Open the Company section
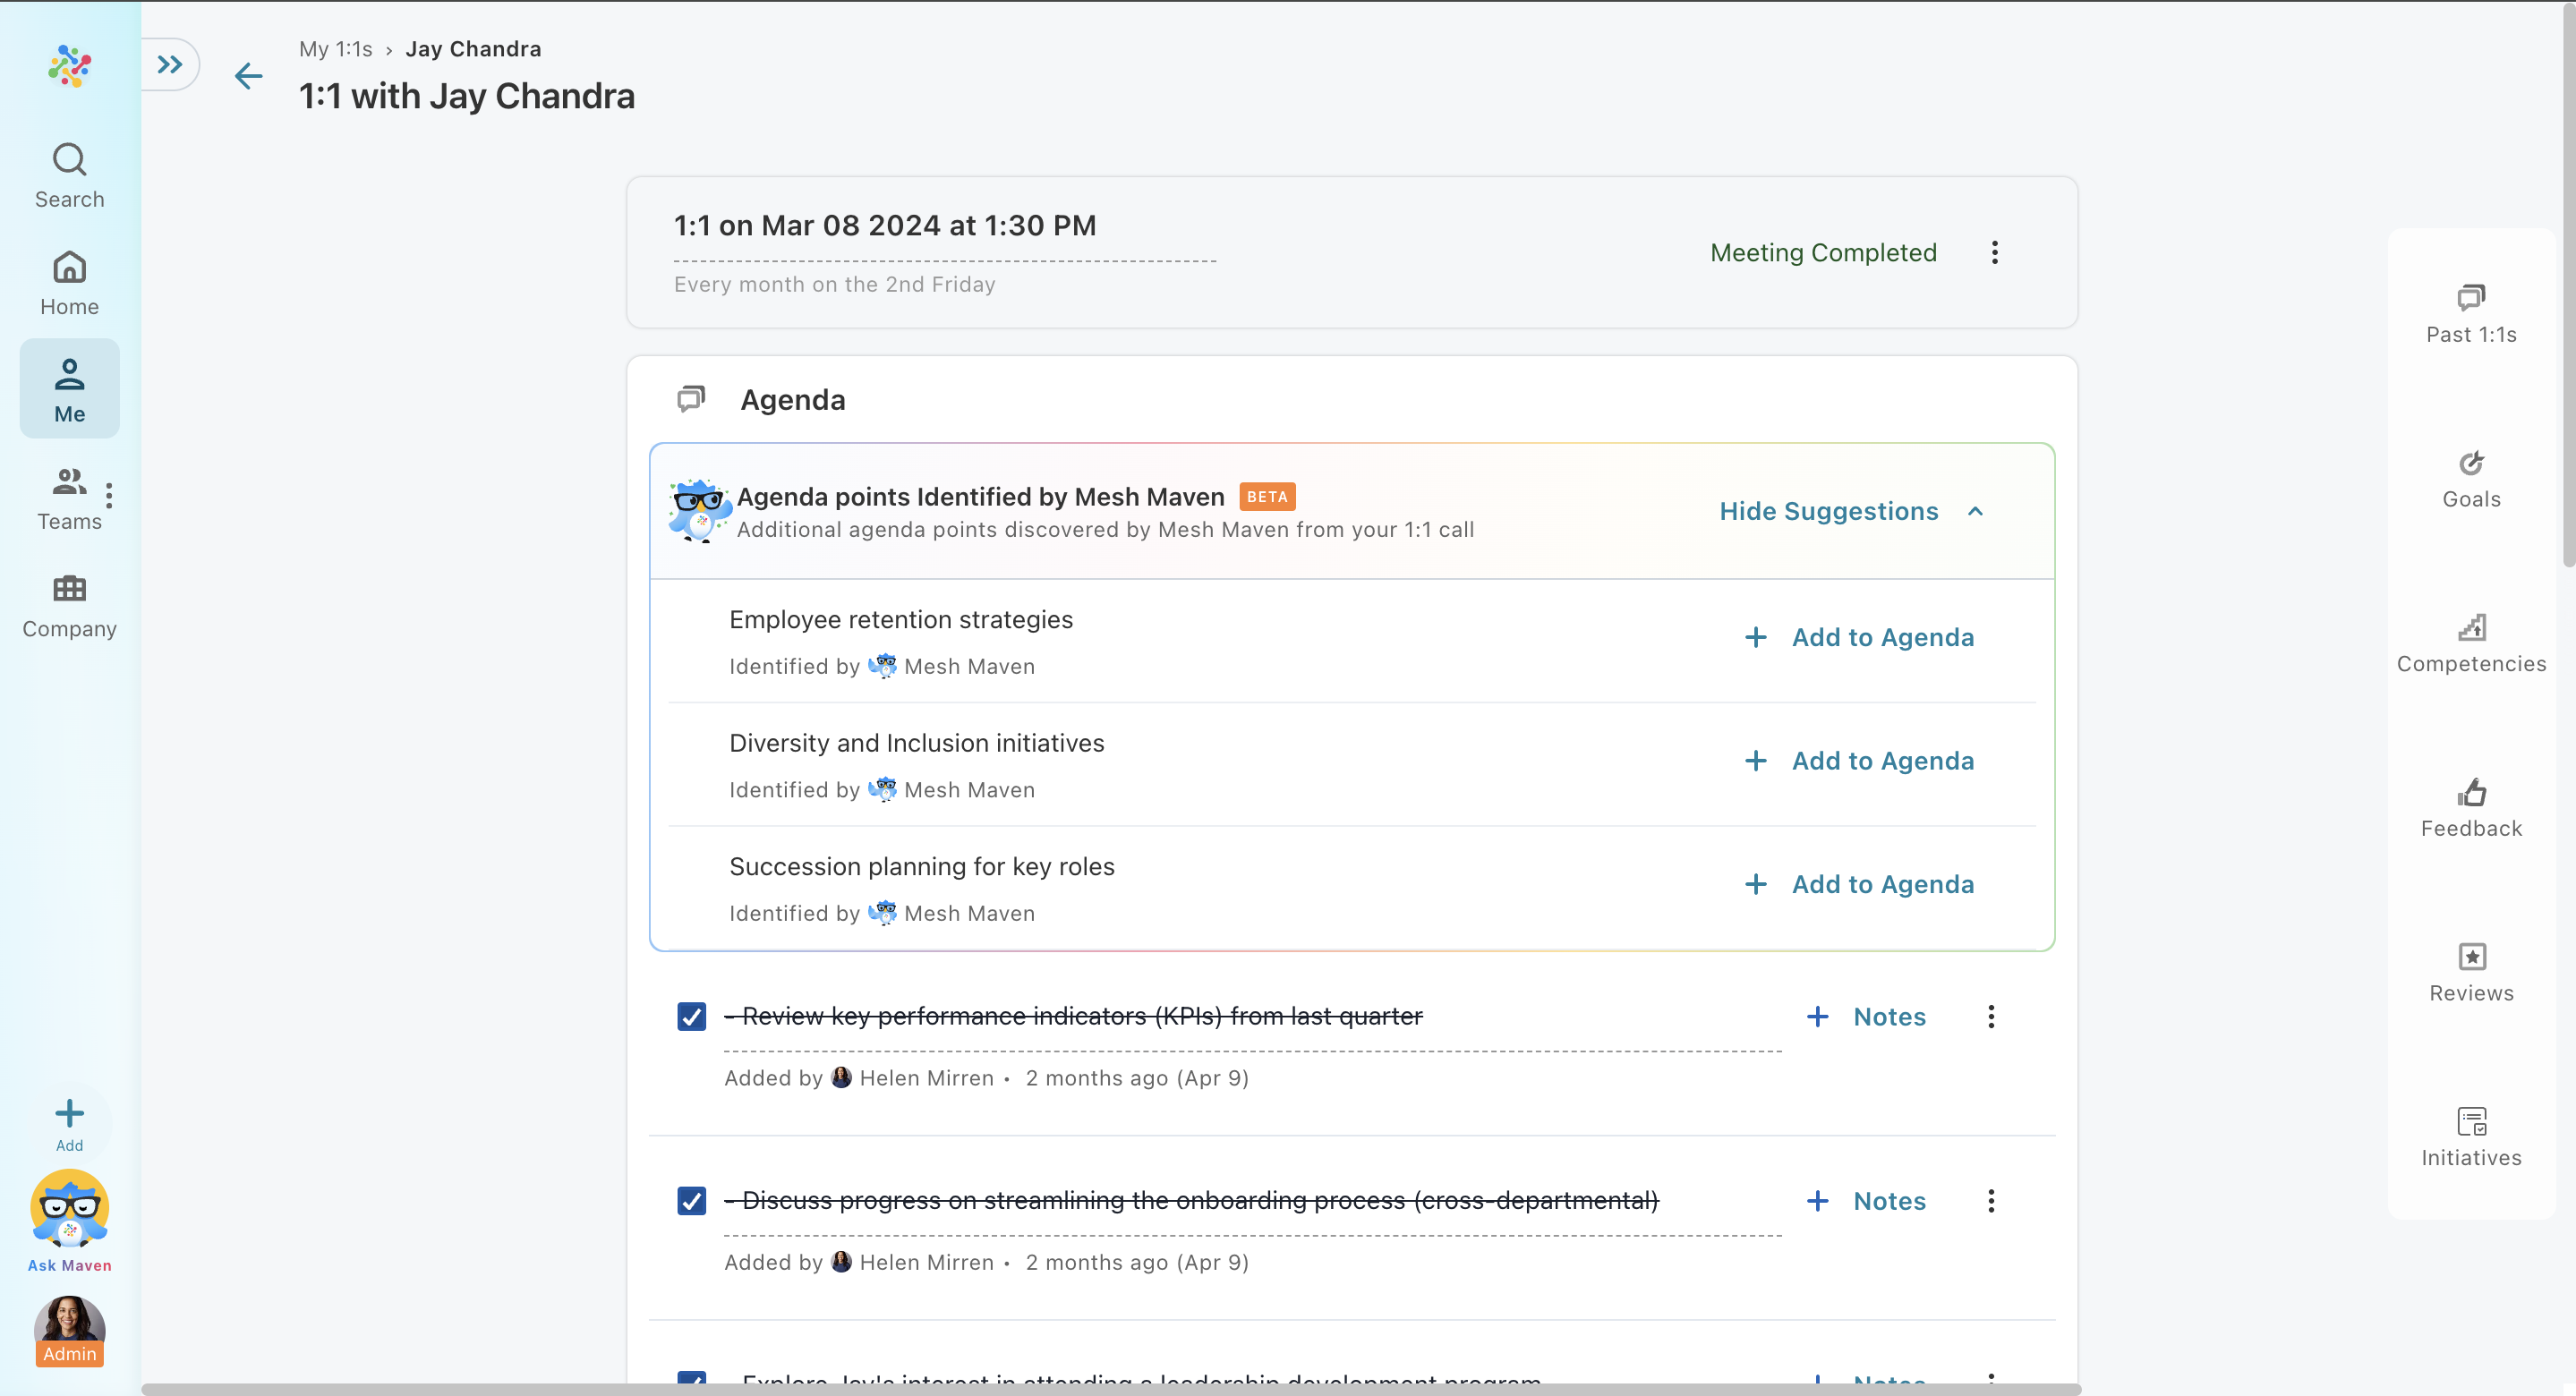 click(68, 605)
